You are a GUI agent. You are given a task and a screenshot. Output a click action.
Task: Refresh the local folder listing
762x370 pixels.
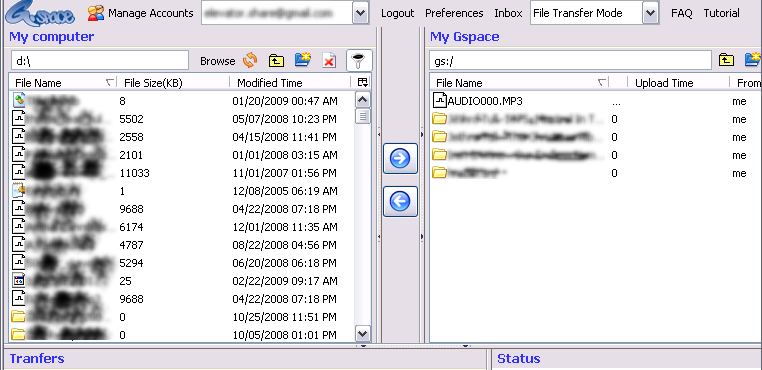250,61
